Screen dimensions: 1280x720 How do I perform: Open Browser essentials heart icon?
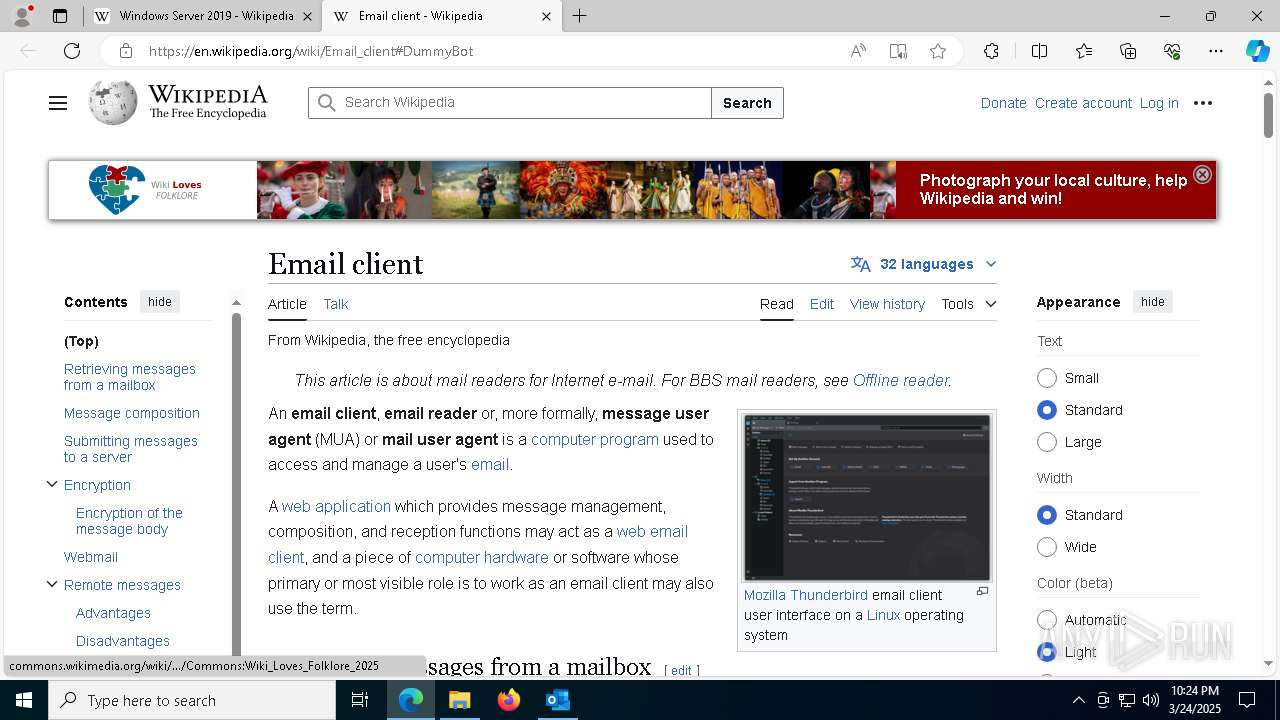[x=1172, y=51]
